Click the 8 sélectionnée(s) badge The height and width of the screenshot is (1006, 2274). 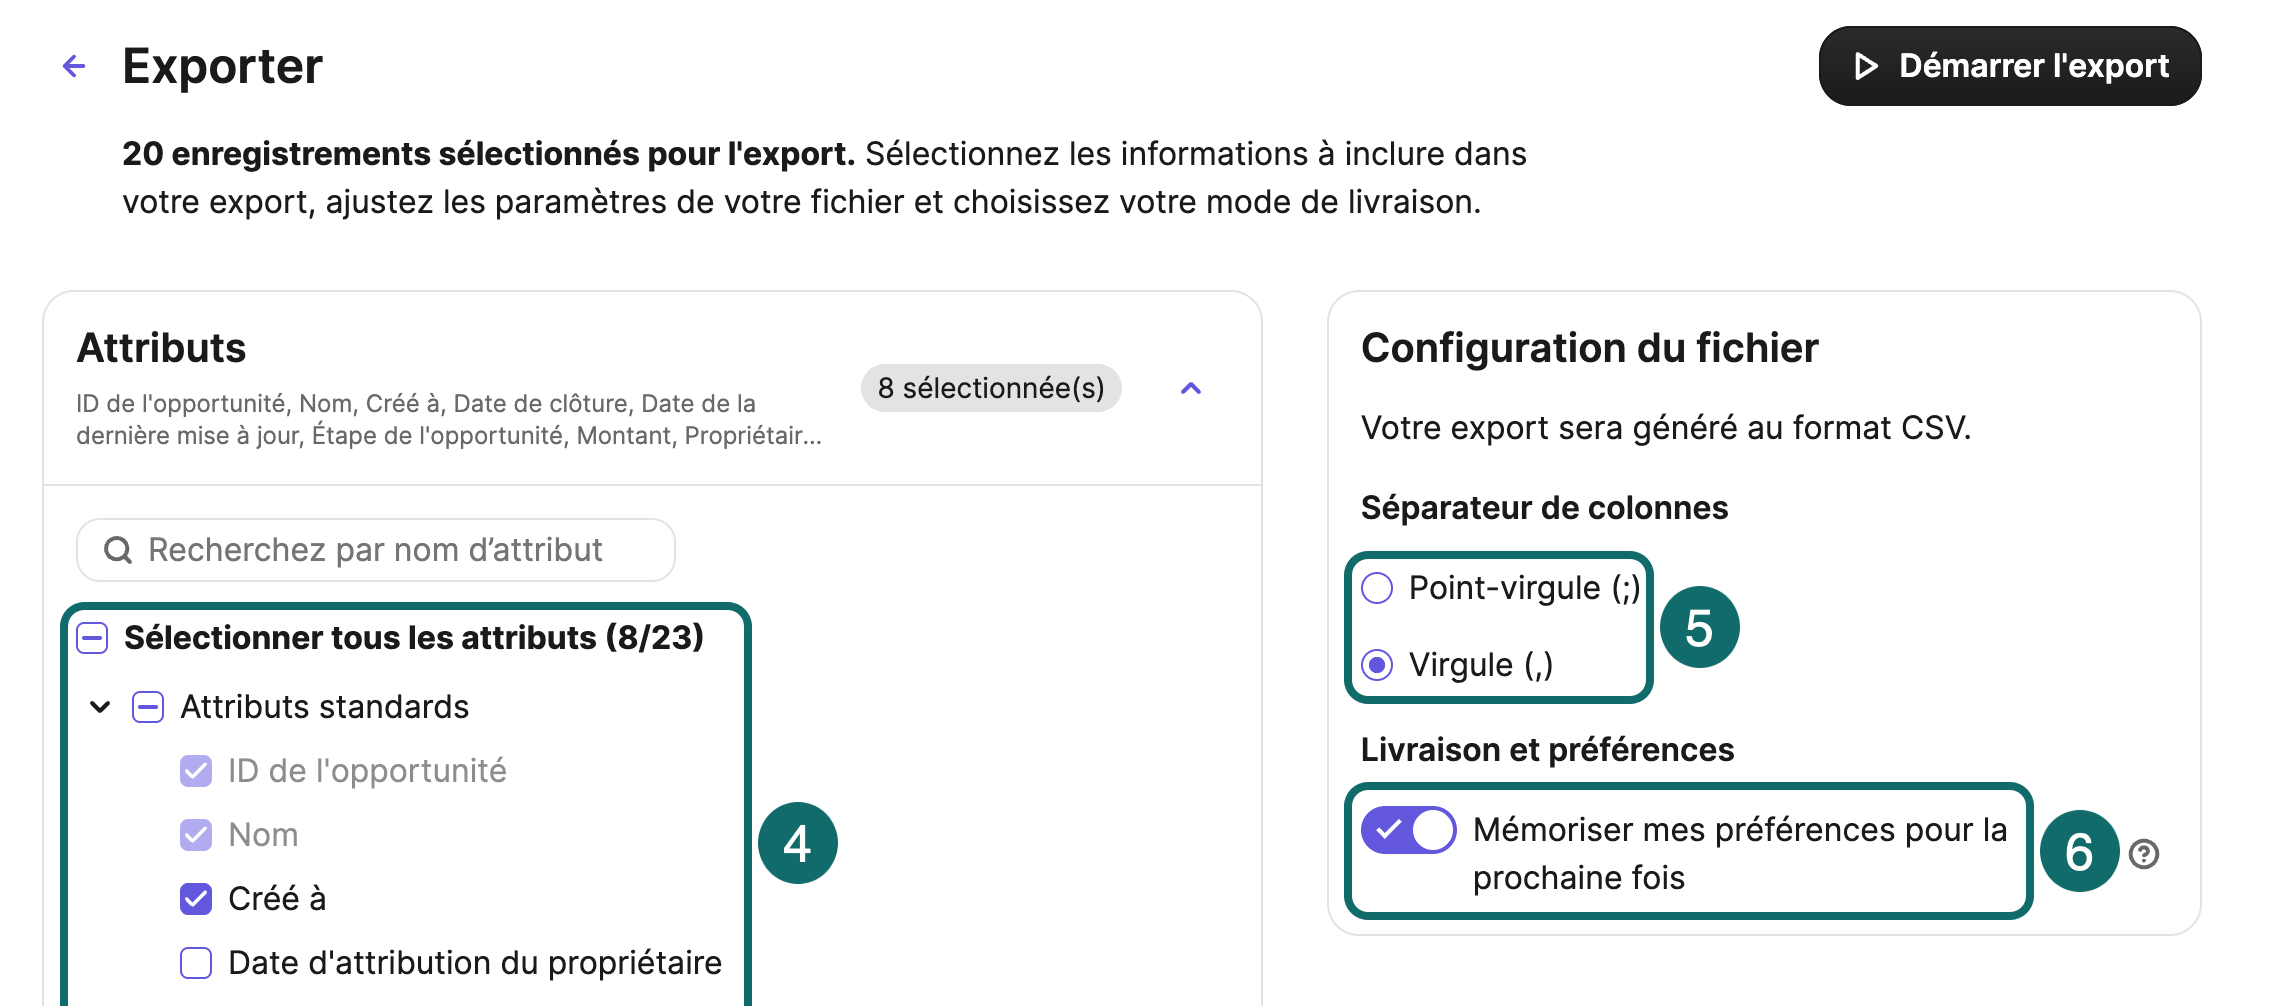click(990, 388)
